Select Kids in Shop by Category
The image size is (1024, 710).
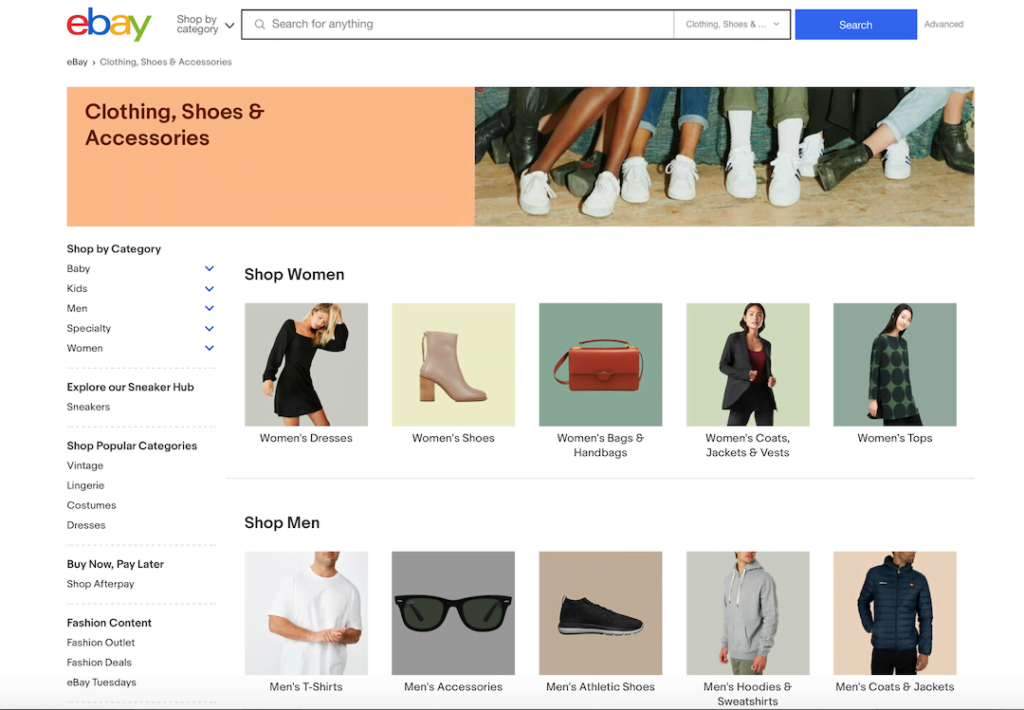pyautogui.click(x=77, y=288)
